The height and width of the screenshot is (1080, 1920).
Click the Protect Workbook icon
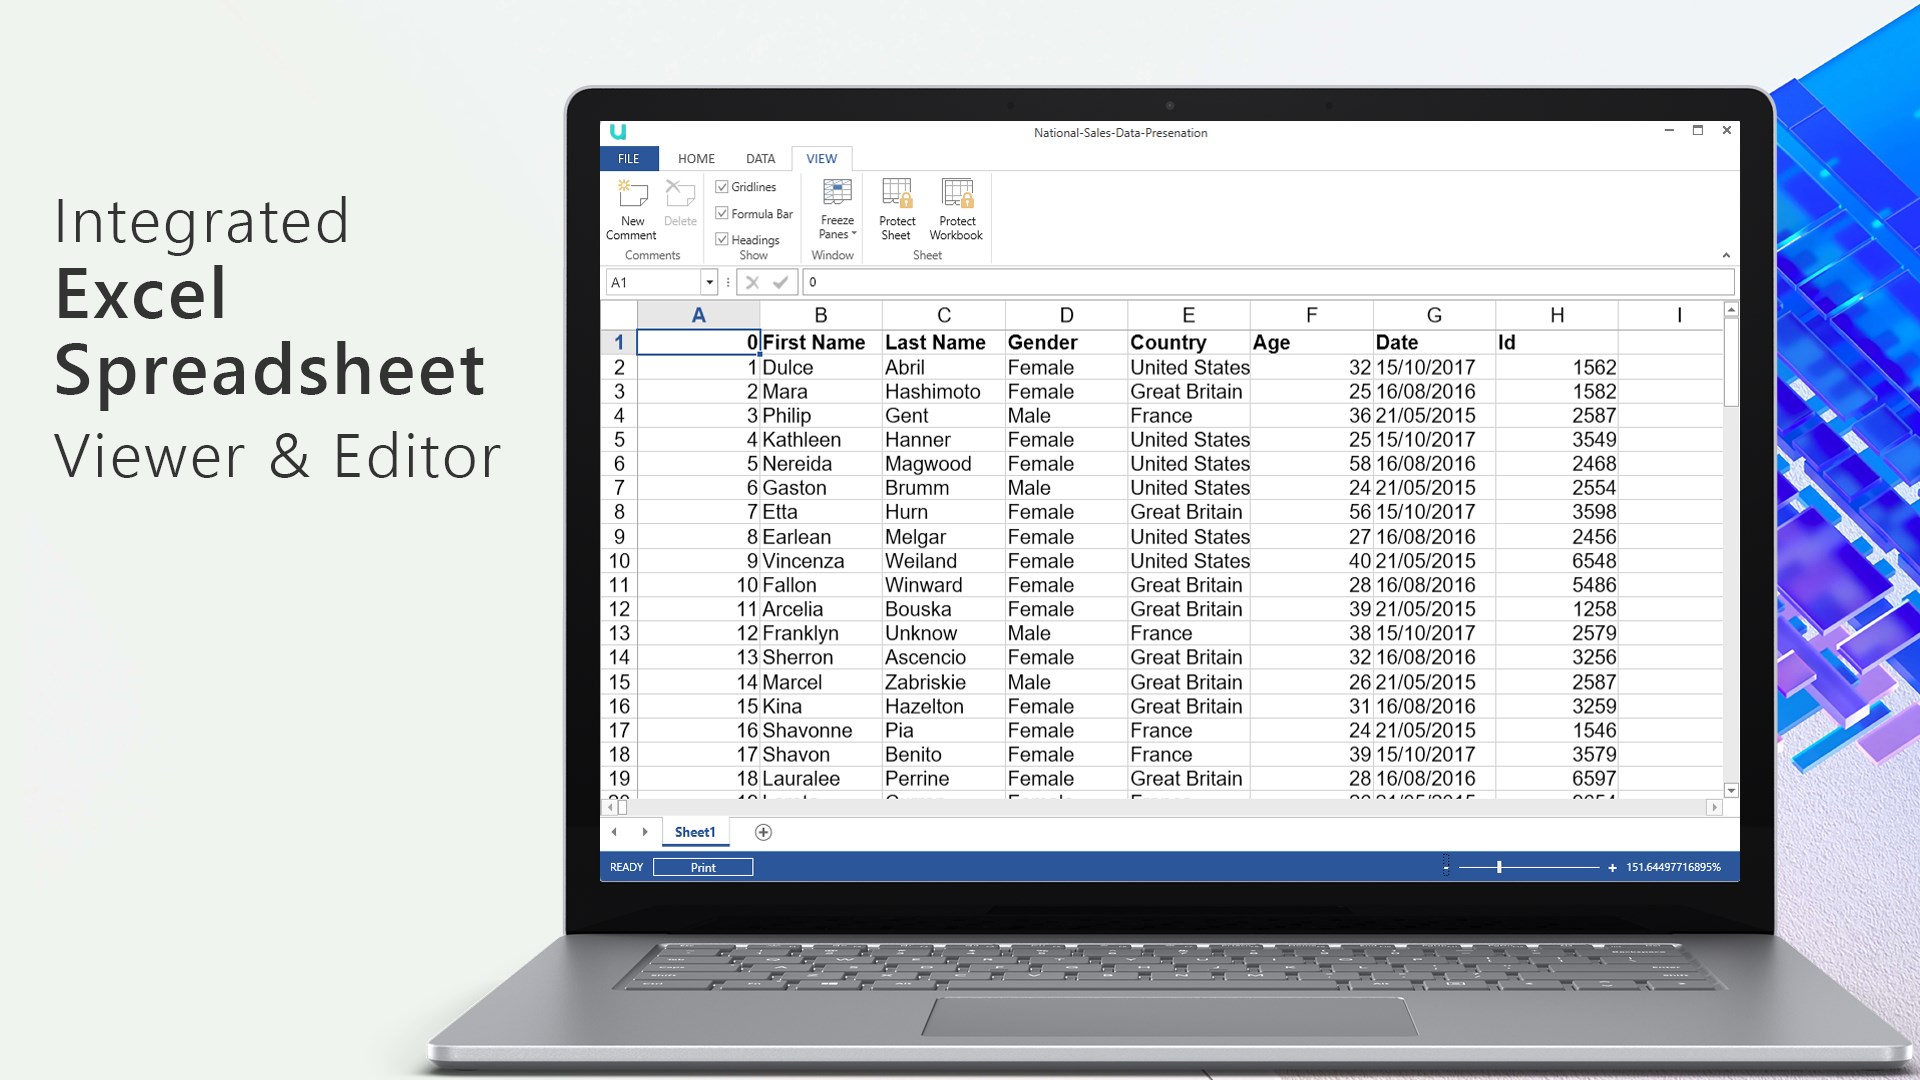click(957, 193)
